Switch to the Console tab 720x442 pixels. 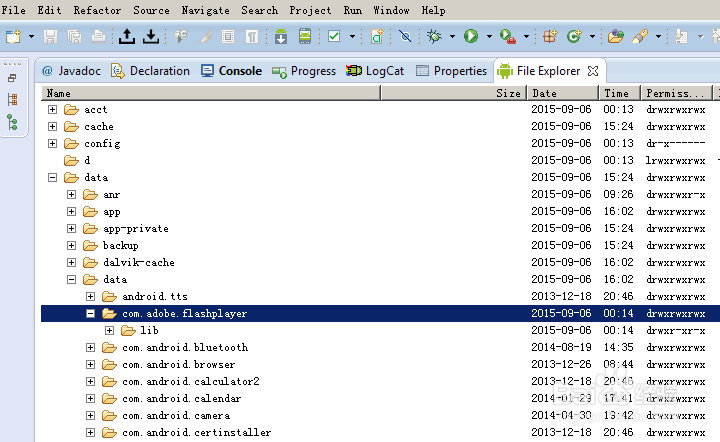(x=231, y=71)
